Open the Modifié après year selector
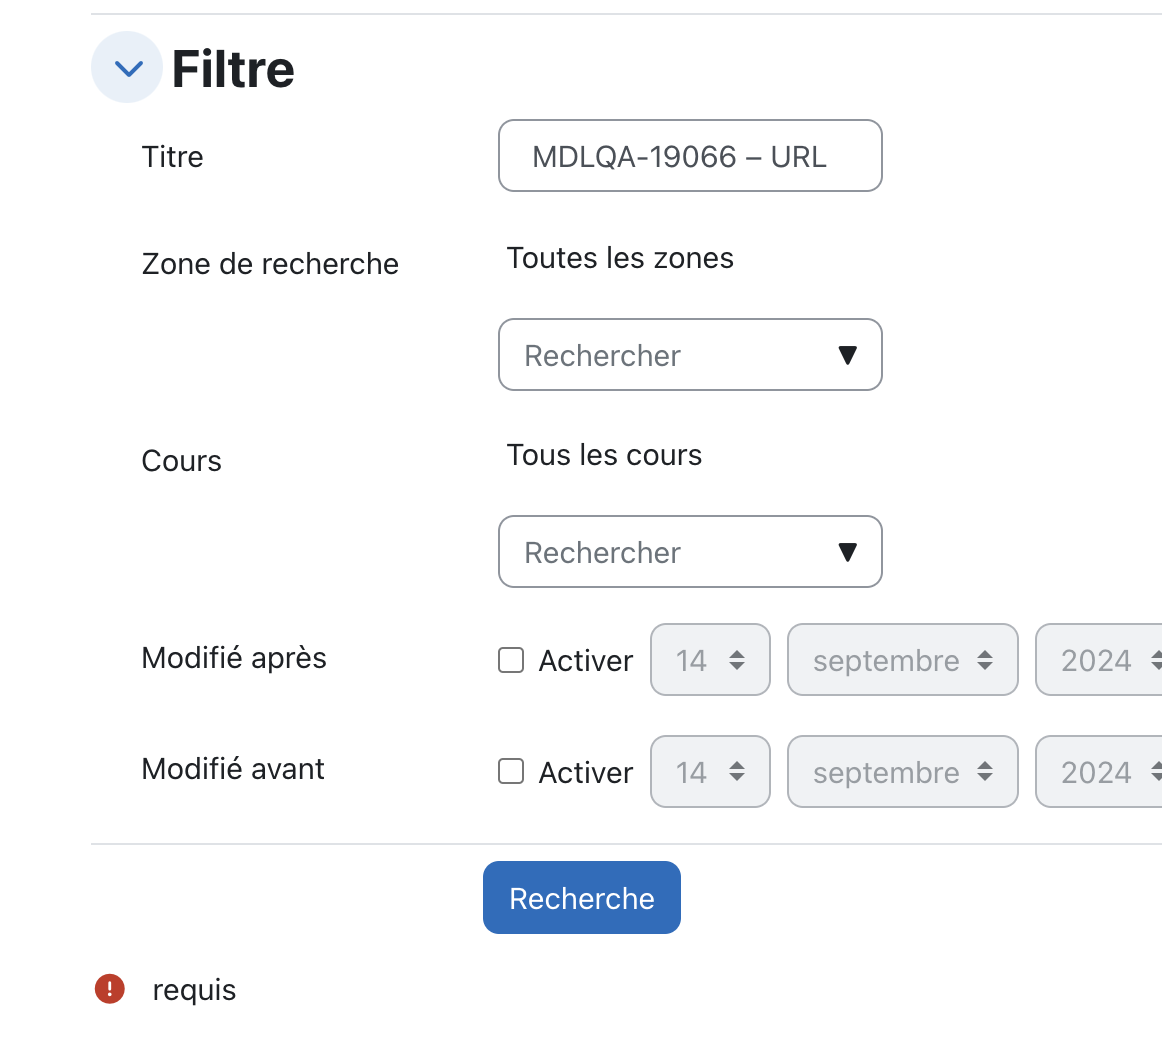 1099,659
